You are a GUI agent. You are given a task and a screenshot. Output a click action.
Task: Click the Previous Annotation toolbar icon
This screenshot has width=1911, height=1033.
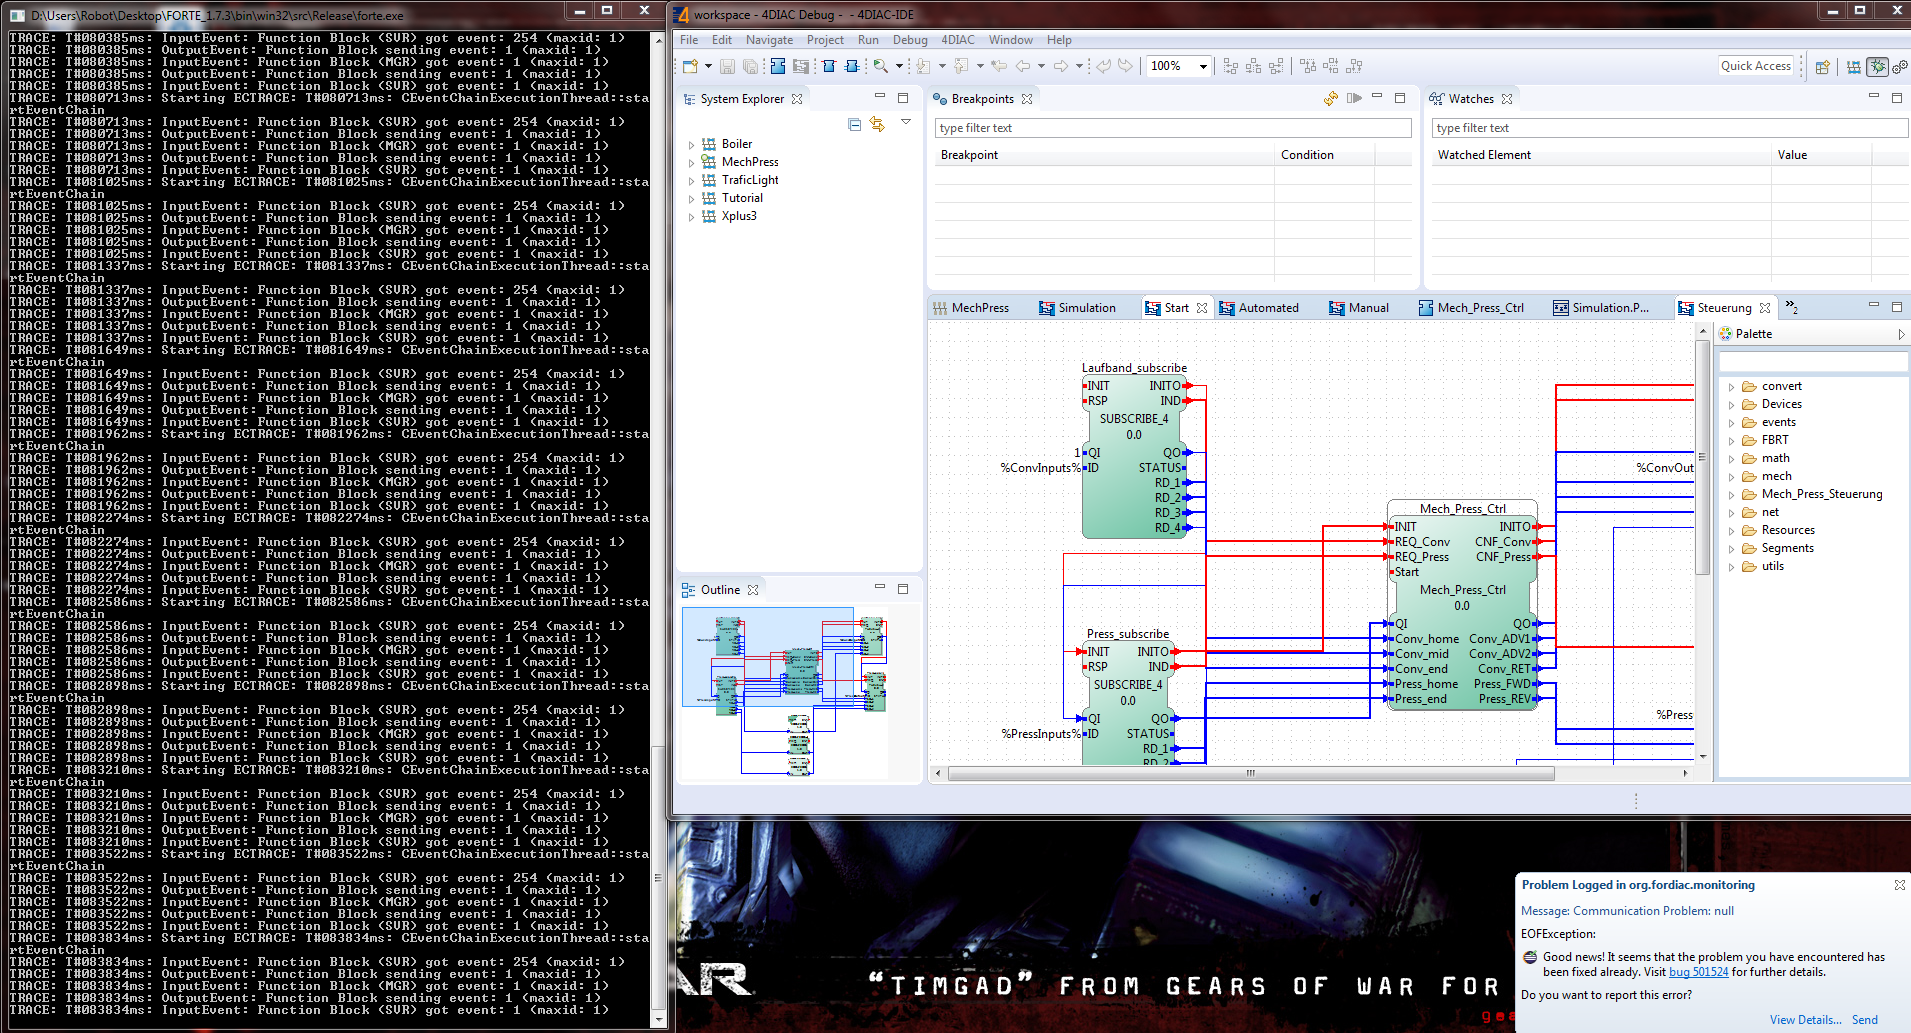click(x=961, y=66)
